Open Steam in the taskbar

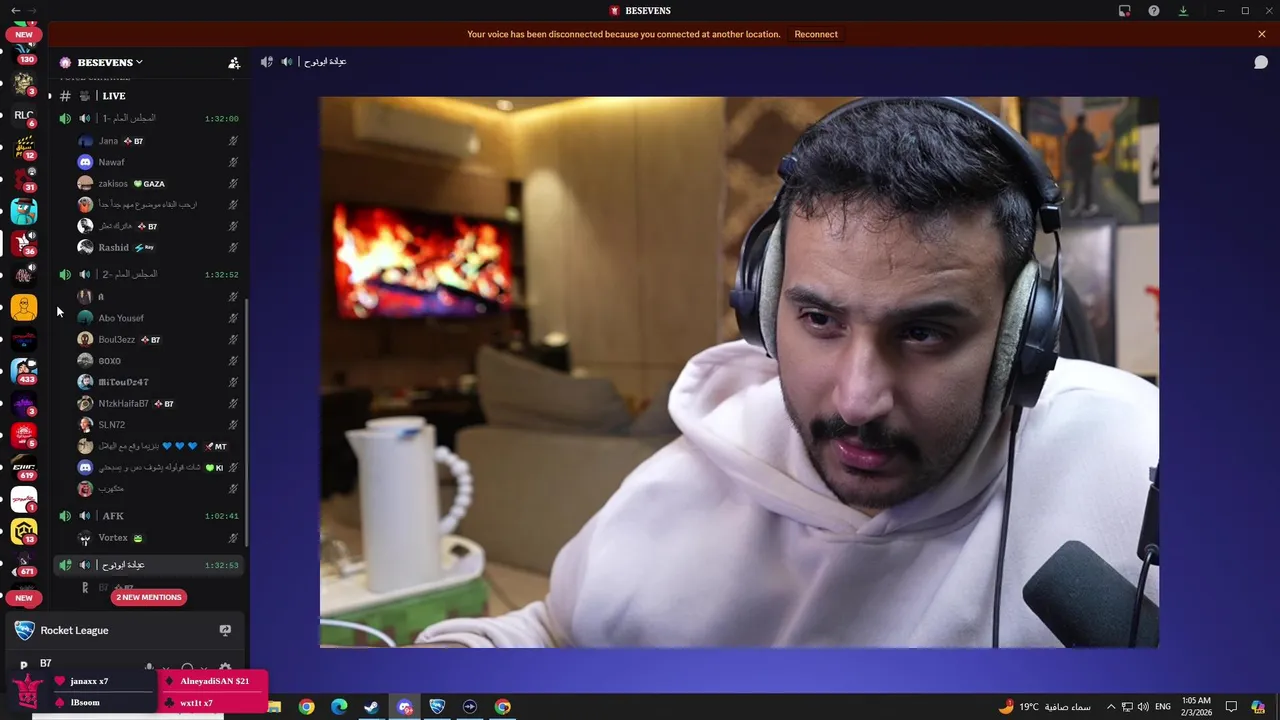[x=371, y=707]
